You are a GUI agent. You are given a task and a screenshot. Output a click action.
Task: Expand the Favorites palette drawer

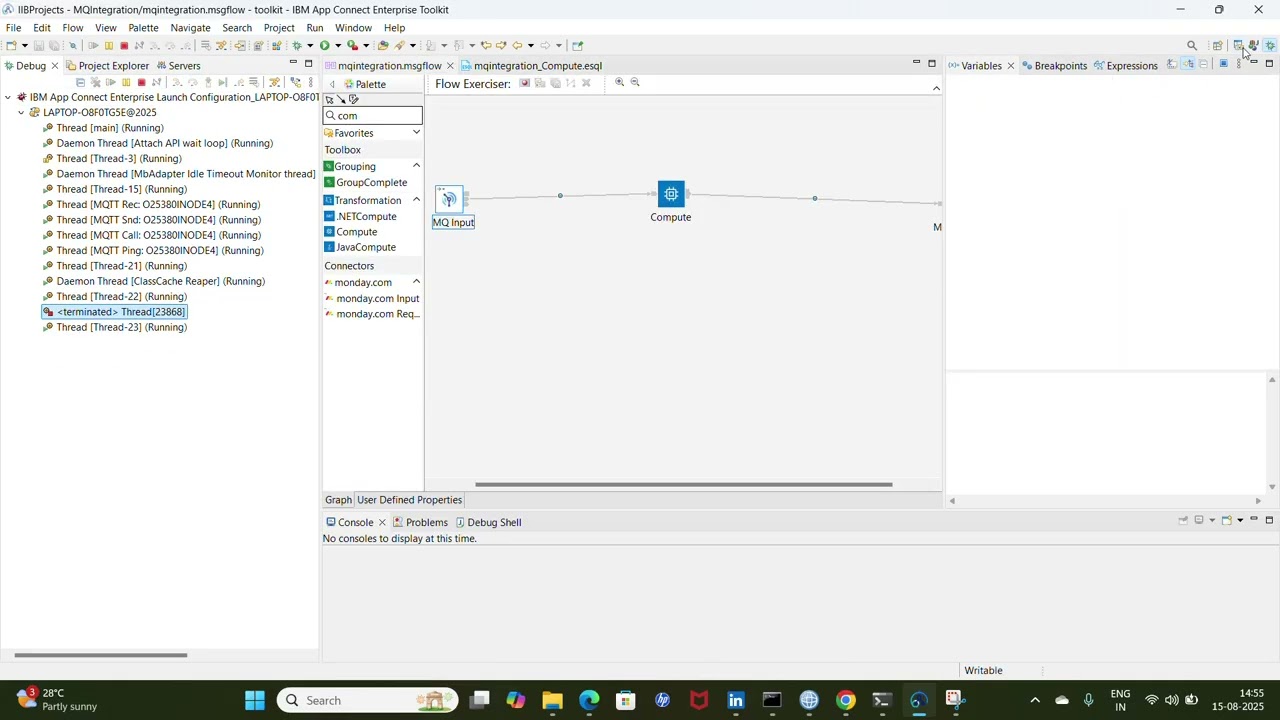[x=416, y=132]
